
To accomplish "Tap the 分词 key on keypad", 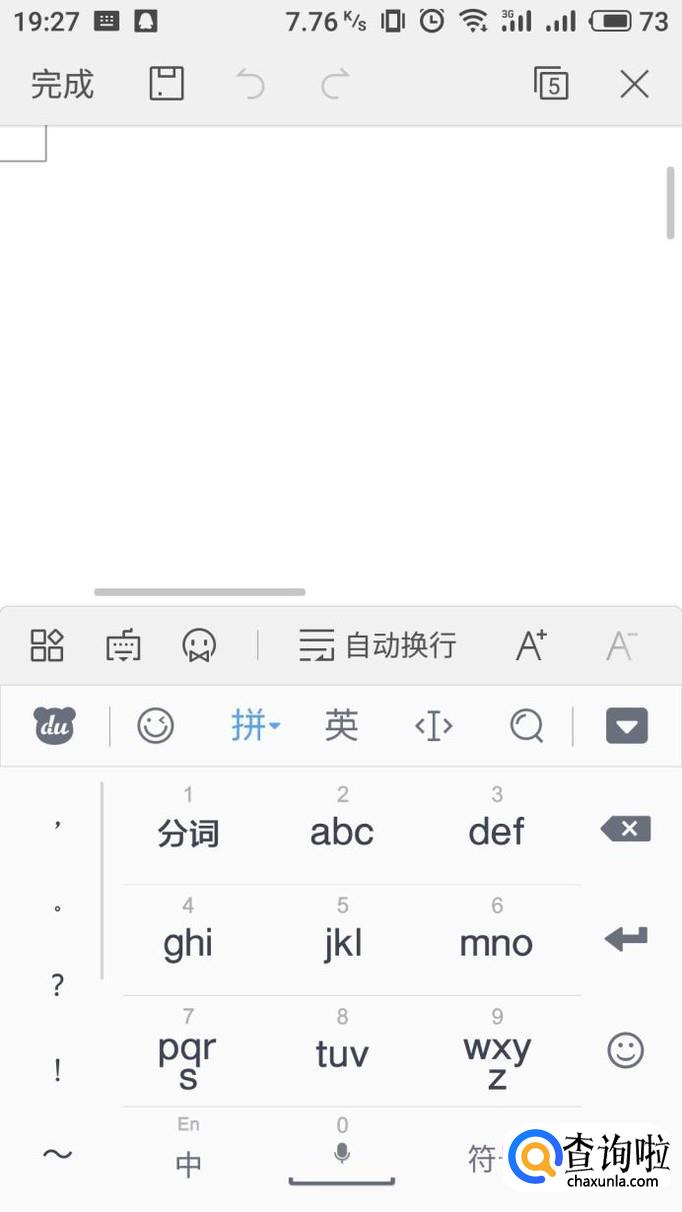I will coord(188,829).
